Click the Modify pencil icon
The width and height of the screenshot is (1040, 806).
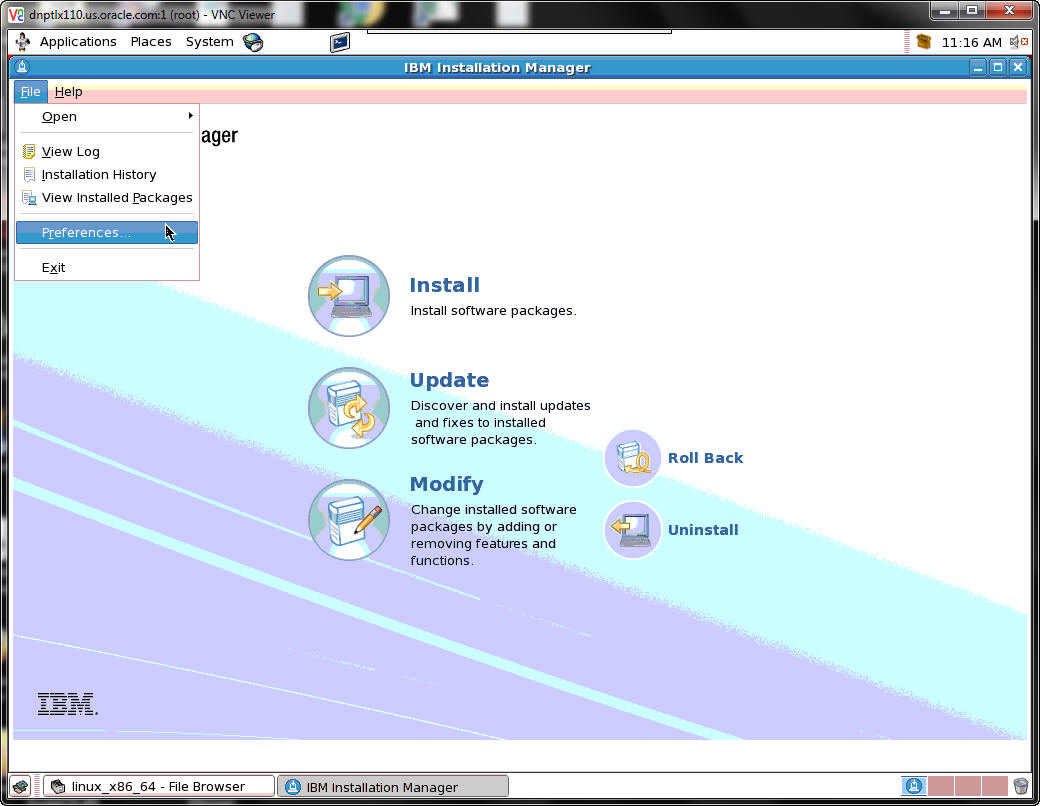click(349, 519)
